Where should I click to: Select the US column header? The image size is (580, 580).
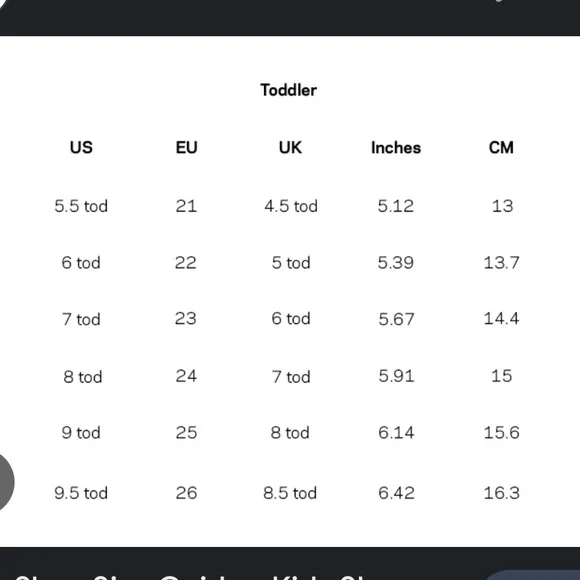point(81,148)
